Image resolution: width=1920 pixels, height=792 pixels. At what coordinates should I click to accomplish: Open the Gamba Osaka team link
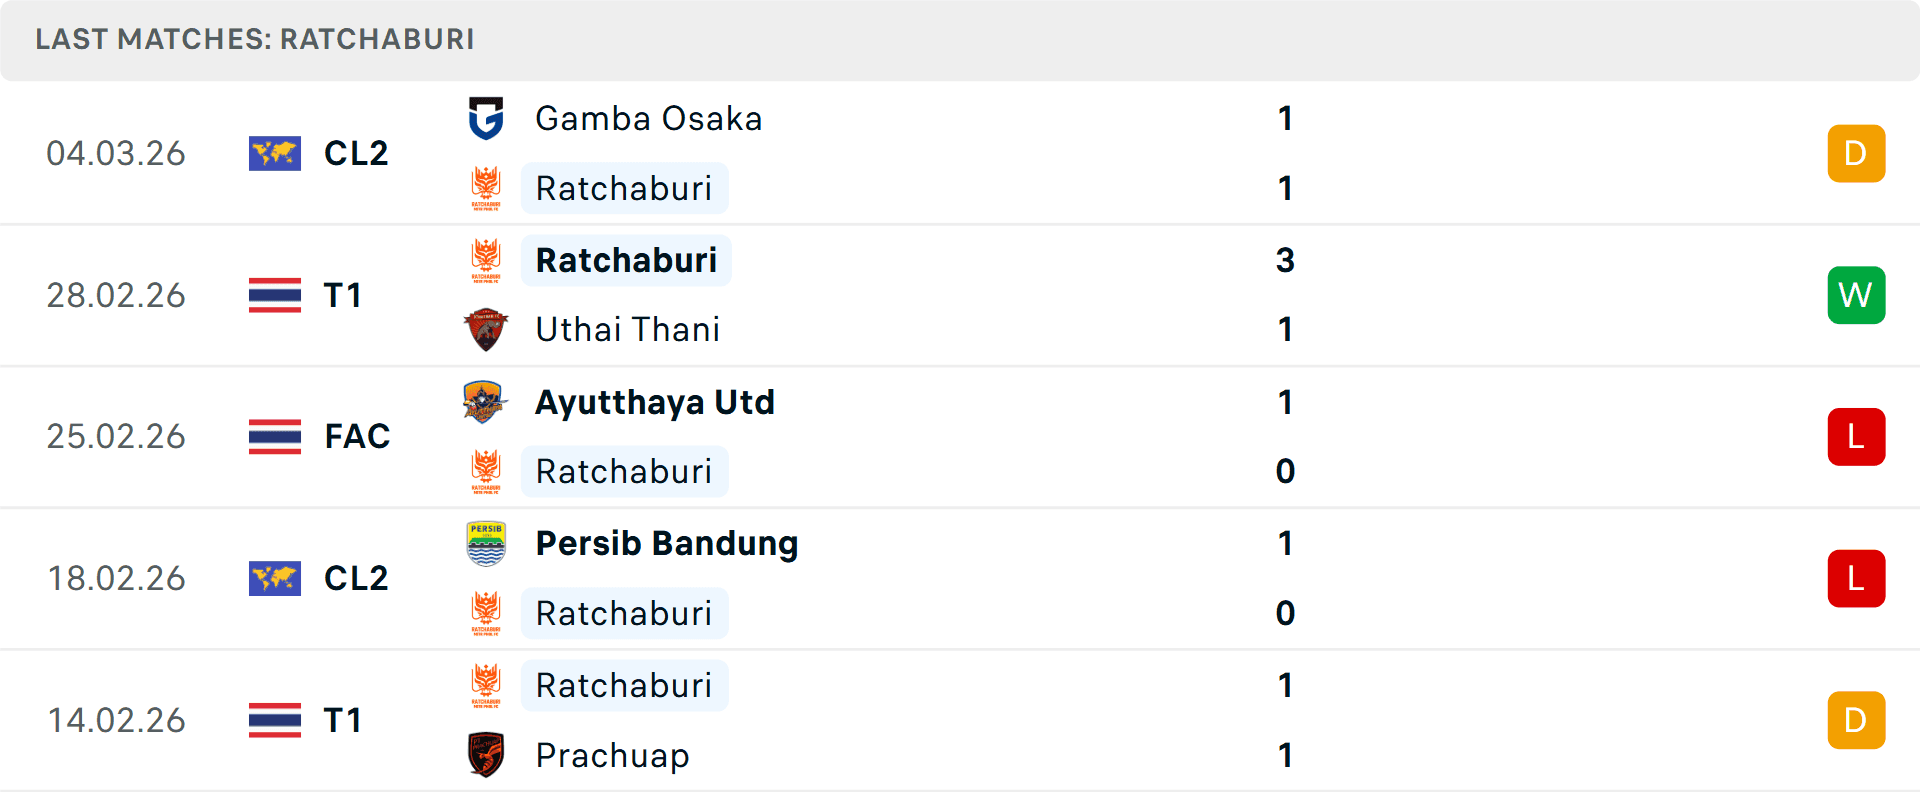click(648, 118)
